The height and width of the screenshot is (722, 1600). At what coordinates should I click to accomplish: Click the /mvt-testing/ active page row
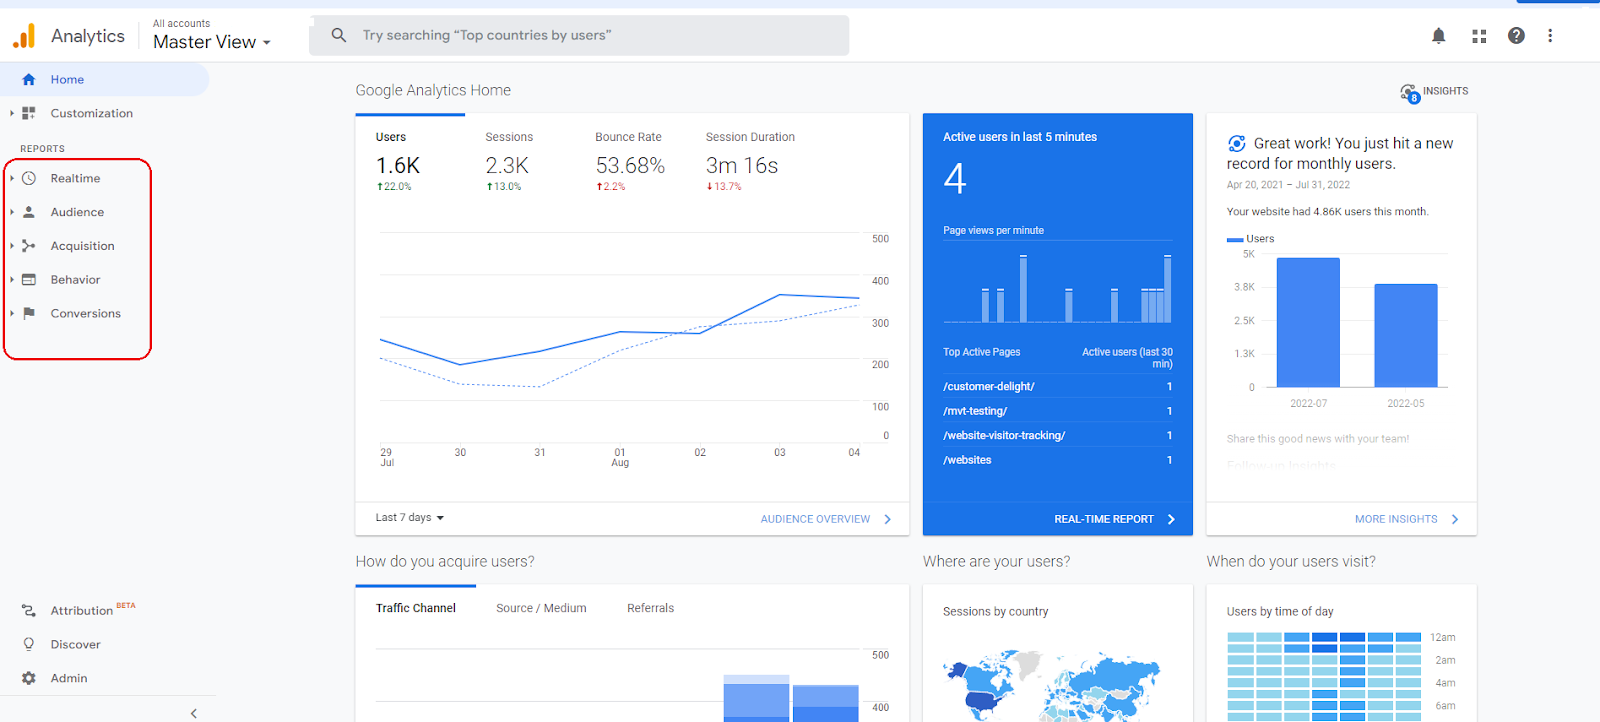point(1058,411)
